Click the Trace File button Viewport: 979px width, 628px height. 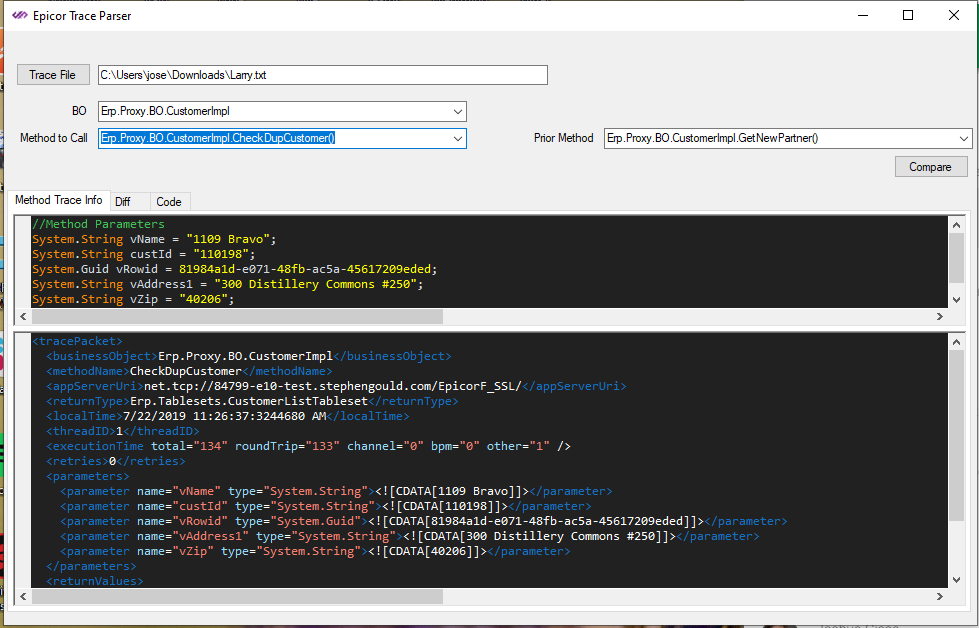[x=52, y=74]
